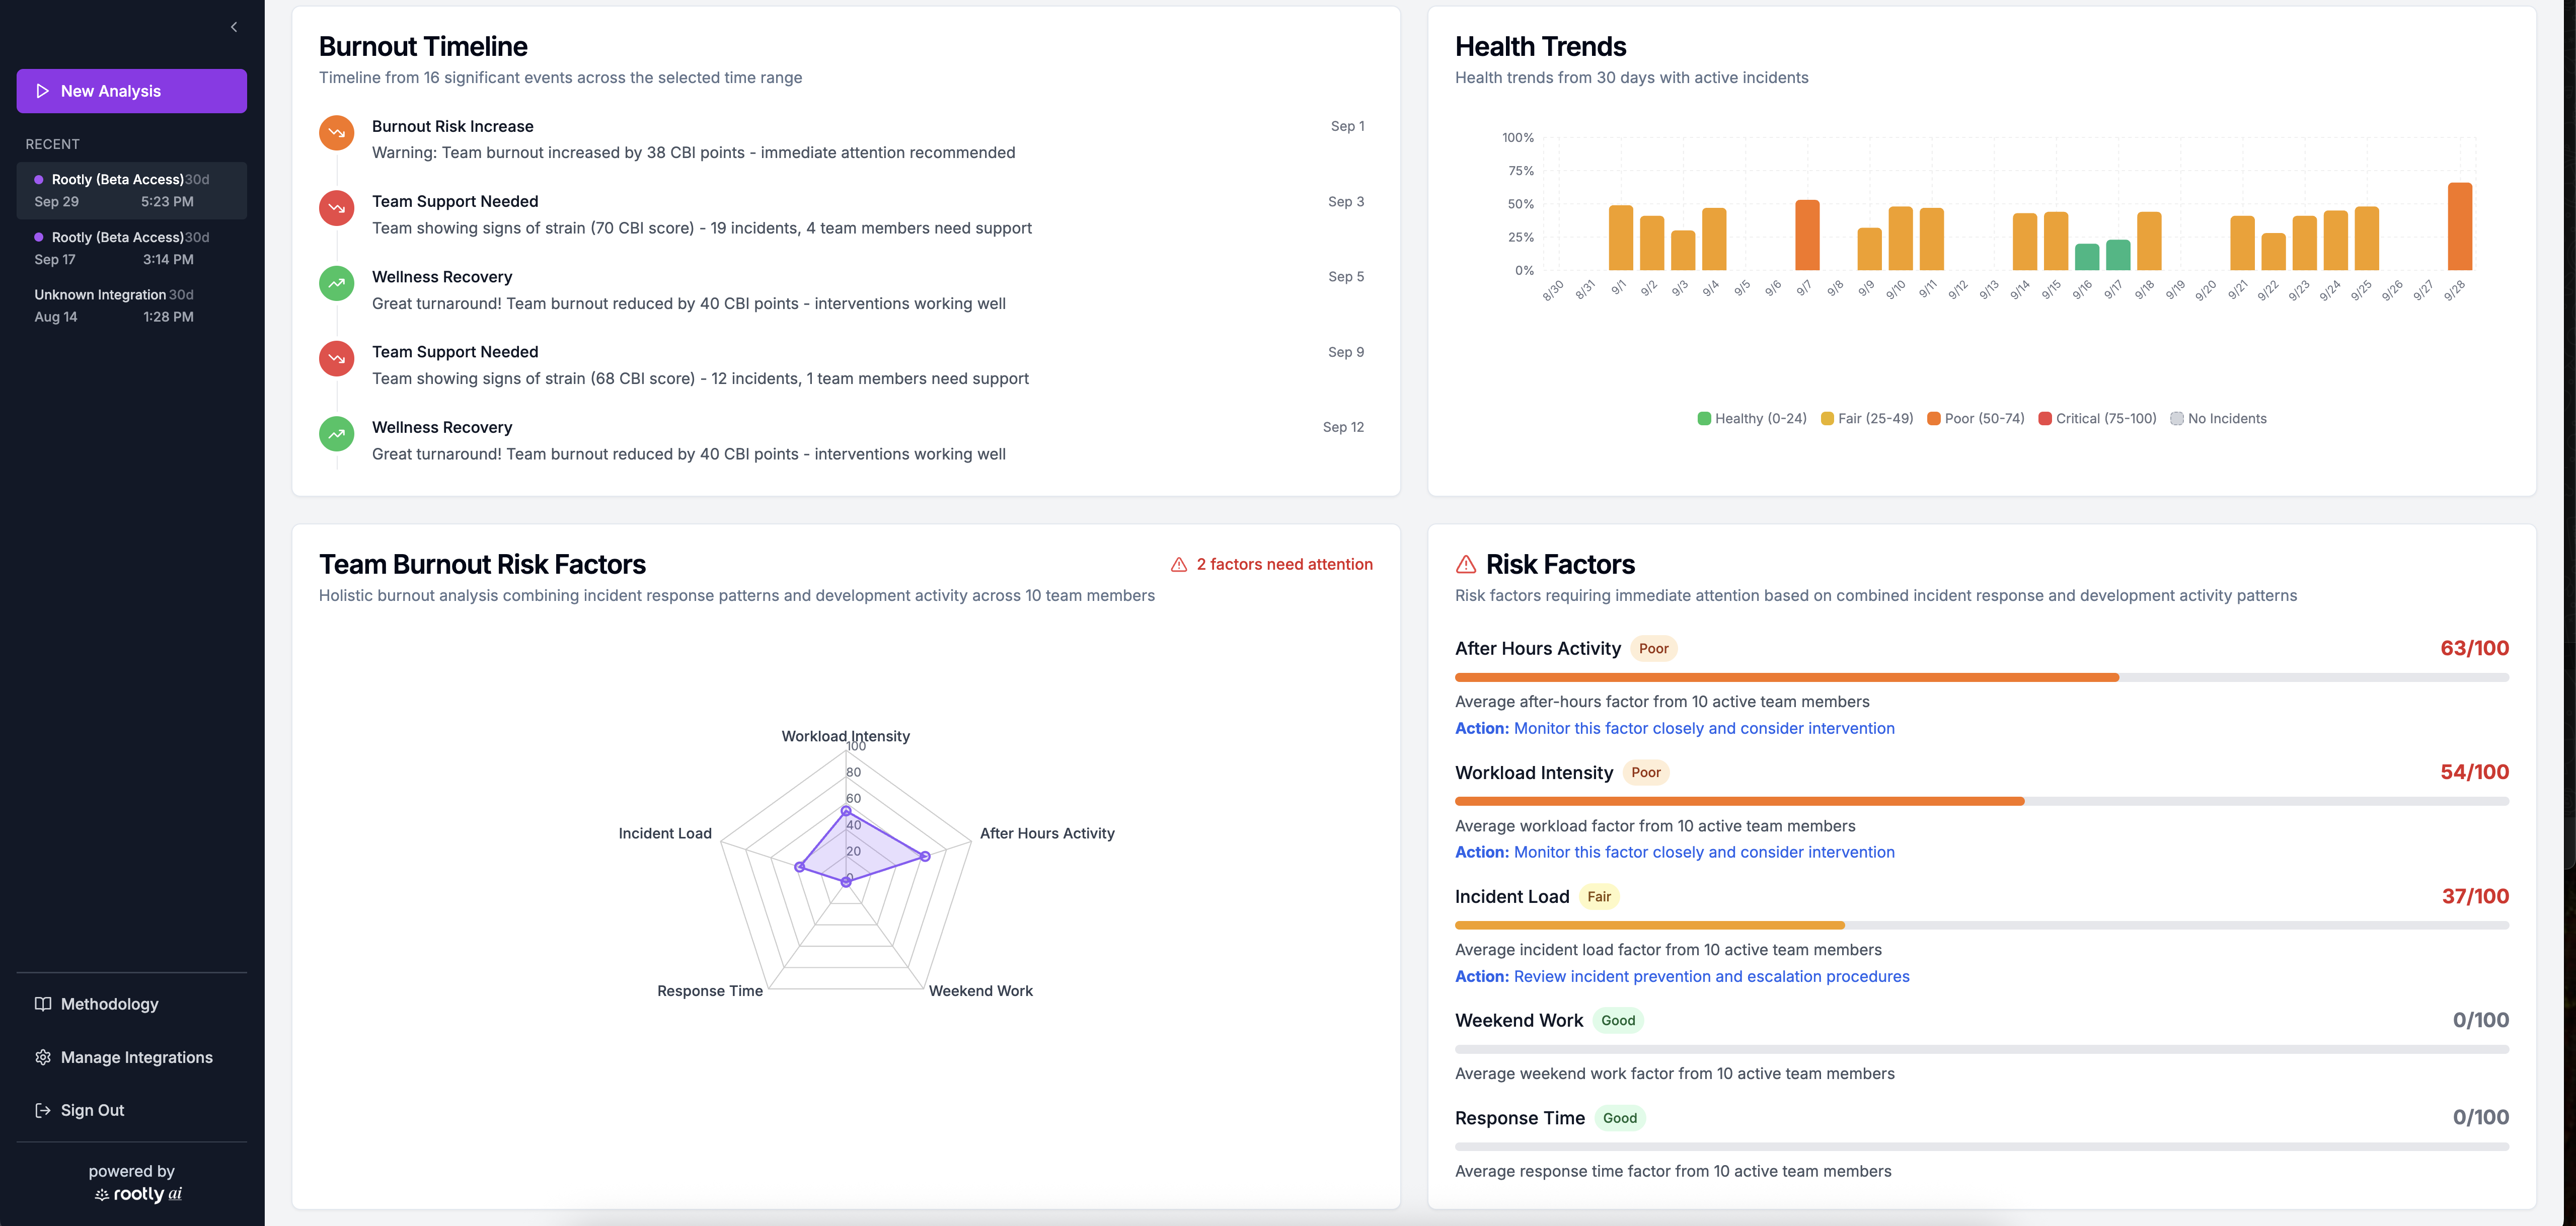Viewport: 2576px width, 1226px height.
Task: Click Sep 3 Team Support Needed red icon
Action: point(336,208)
